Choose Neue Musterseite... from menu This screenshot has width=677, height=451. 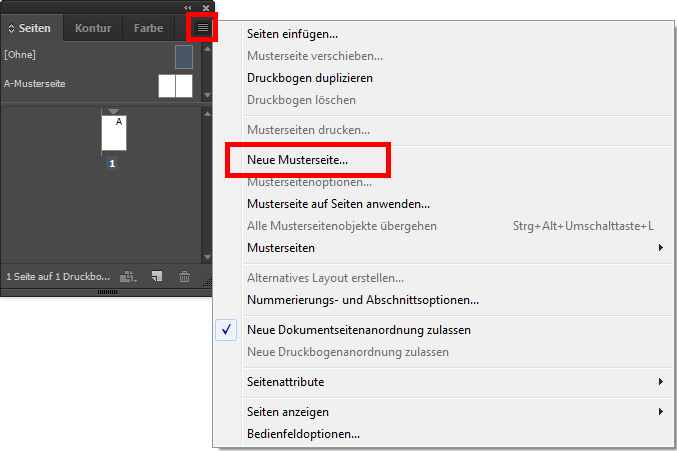click(297, 160)
